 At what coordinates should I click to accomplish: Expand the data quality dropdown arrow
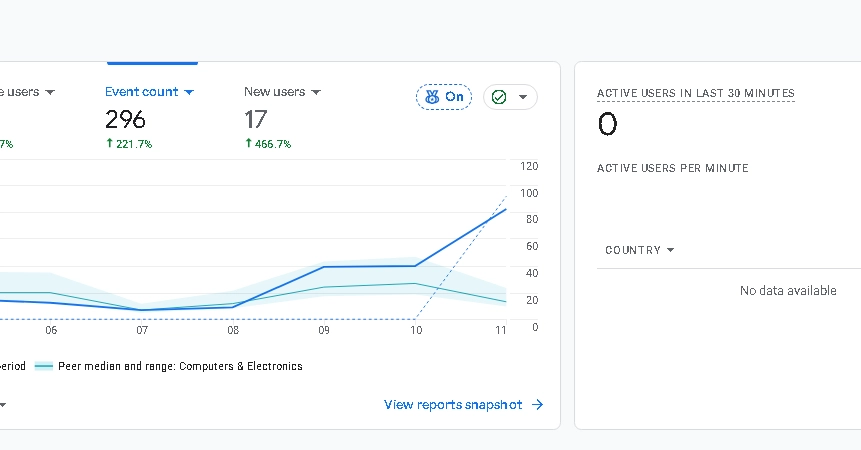523,97
